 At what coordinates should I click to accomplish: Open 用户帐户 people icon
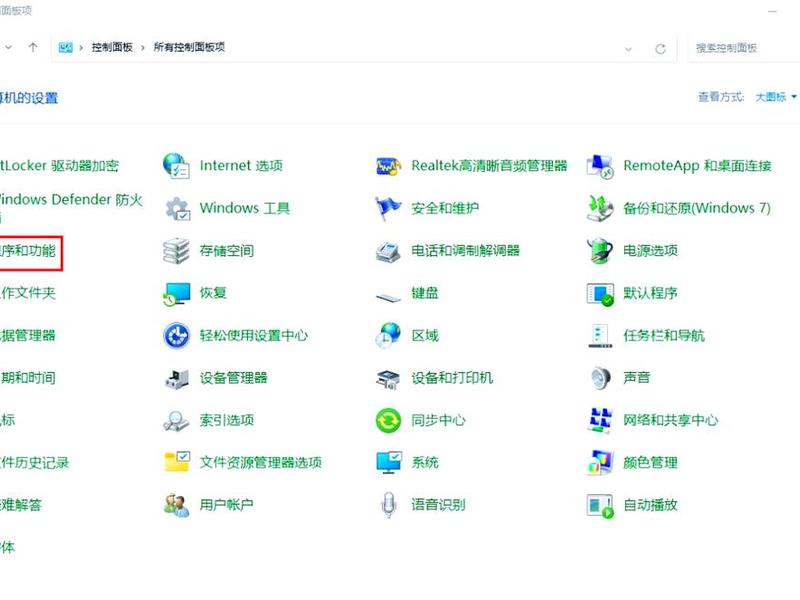[177, 505]
